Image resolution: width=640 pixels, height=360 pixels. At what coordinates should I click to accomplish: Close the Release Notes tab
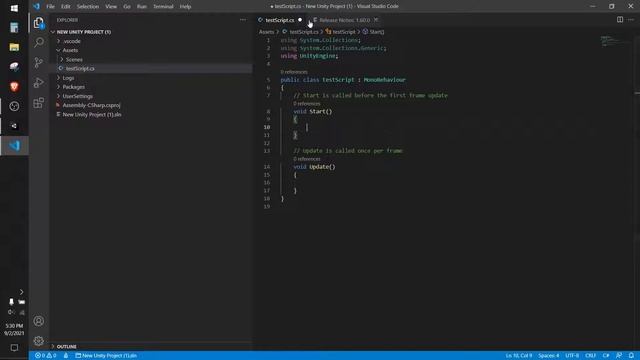[x=376, y=20]
